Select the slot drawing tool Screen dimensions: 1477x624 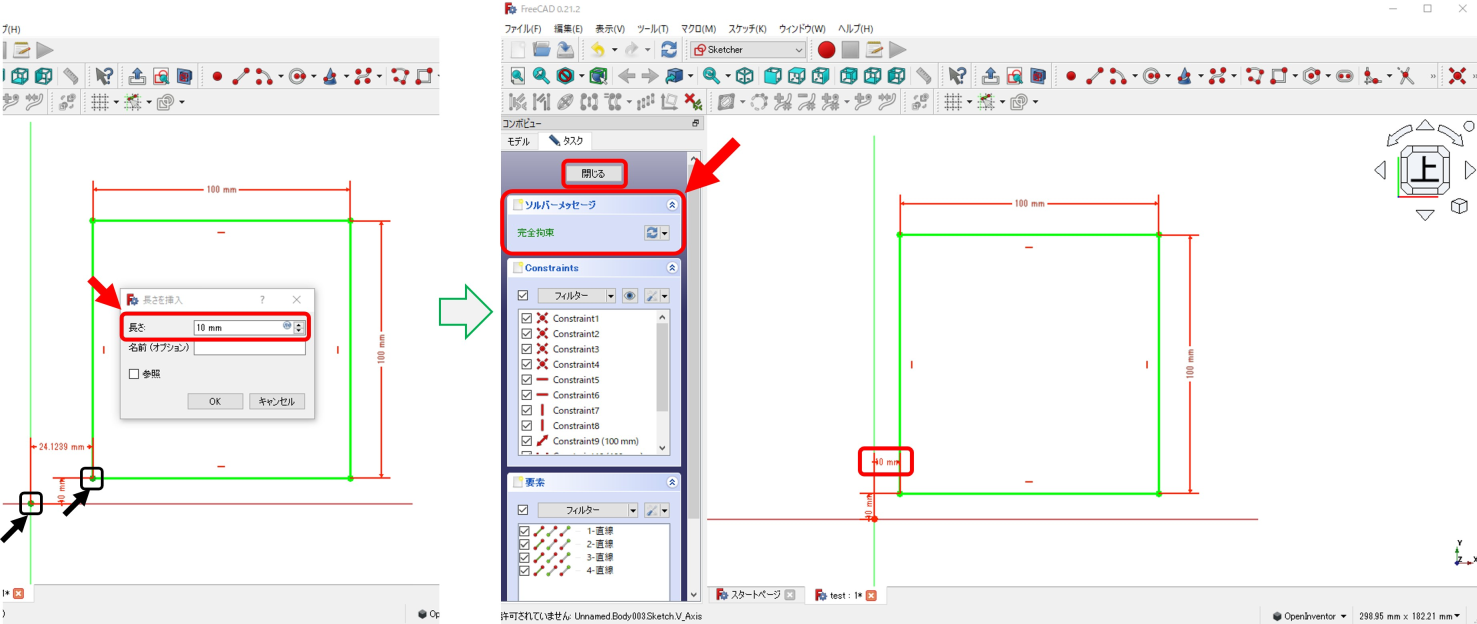click(1344, 76)
